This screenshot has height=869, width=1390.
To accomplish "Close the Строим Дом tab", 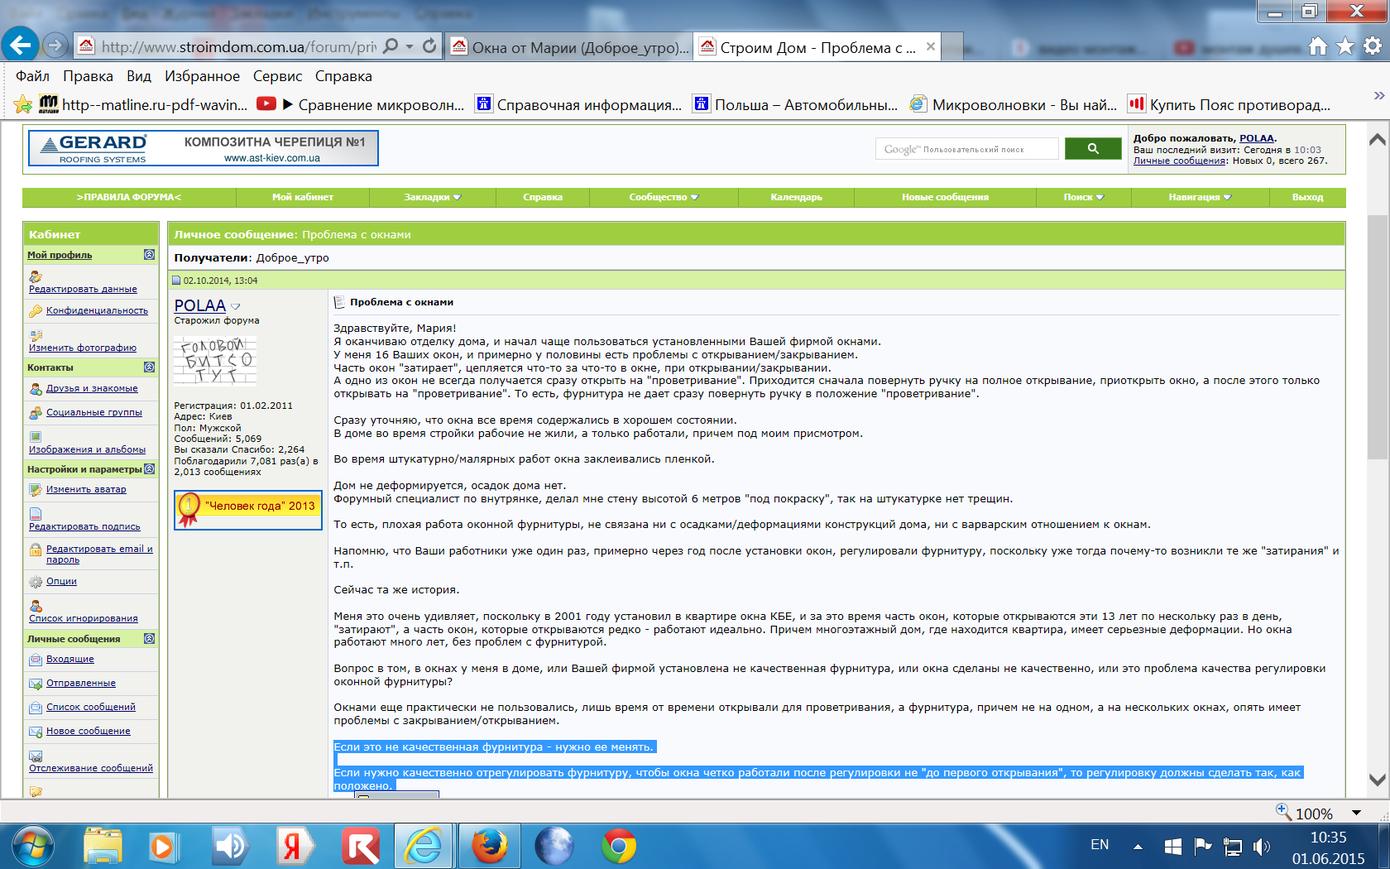I will [x=931, y=46].
